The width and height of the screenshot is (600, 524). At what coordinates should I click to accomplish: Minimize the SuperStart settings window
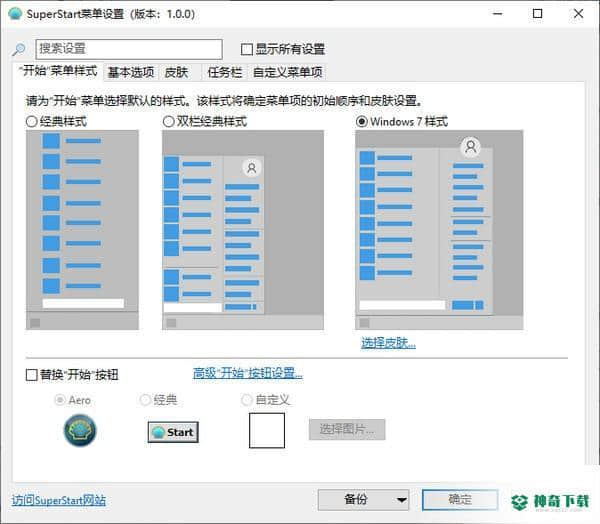tap(497, 14)
